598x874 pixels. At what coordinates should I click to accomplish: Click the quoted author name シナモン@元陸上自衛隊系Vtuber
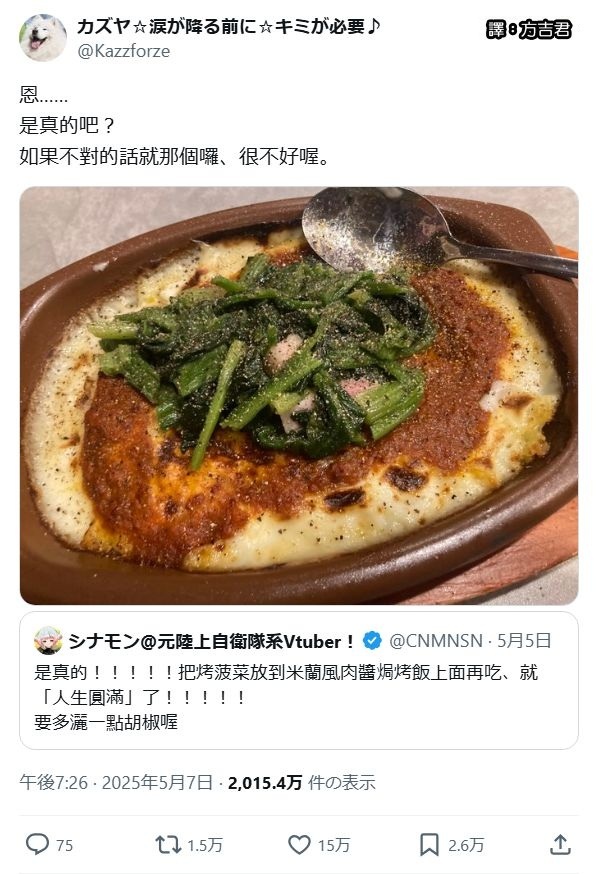(x=211, y=641)
